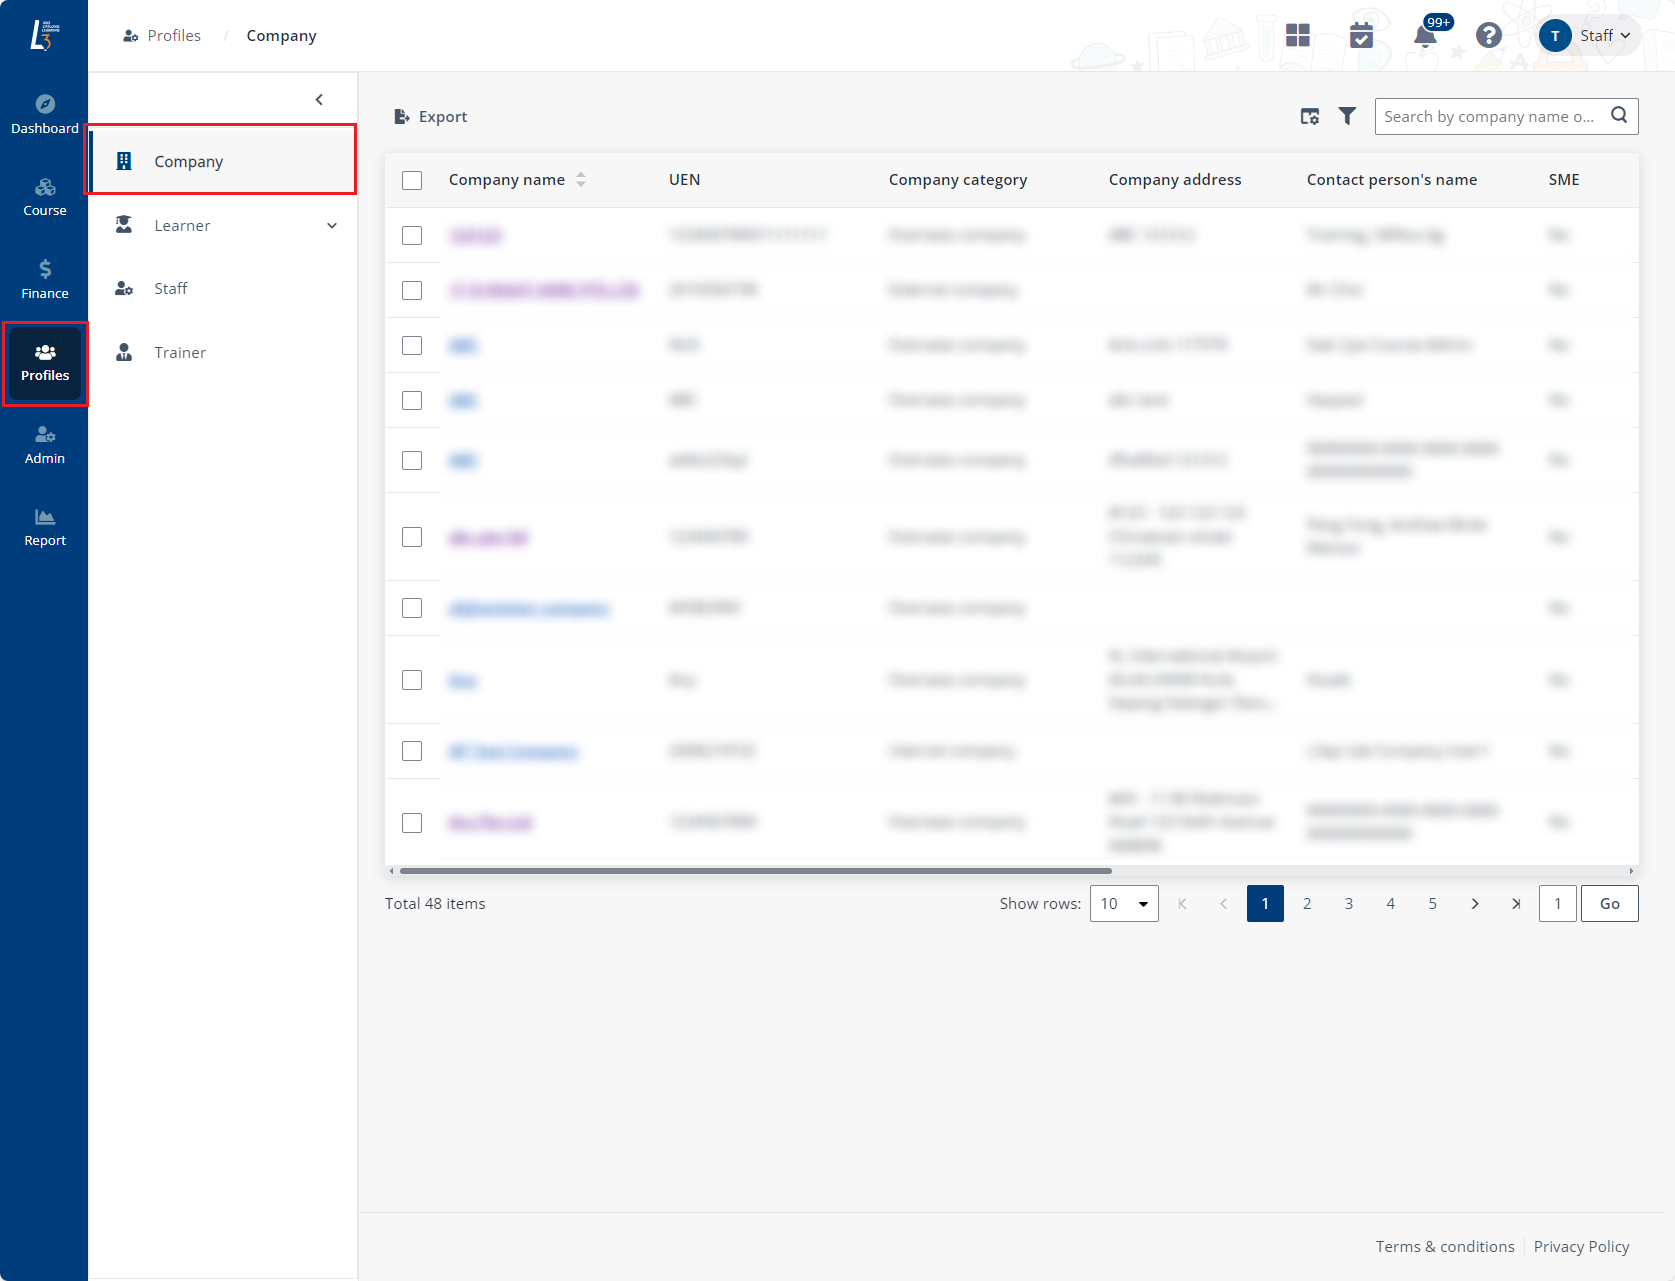Select the last row's checkbox
This screenshot has width=1675, height=1281.
click(x=412, y=823)
